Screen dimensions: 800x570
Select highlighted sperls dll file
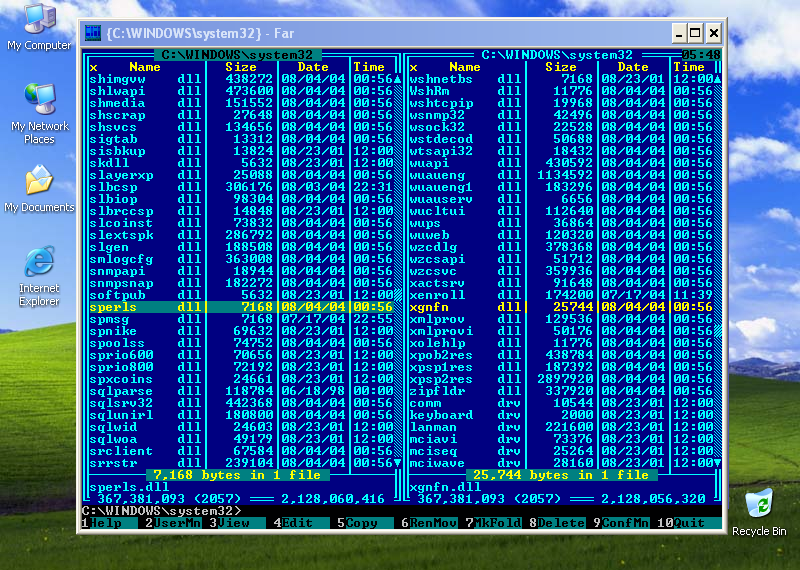[241, 307]
